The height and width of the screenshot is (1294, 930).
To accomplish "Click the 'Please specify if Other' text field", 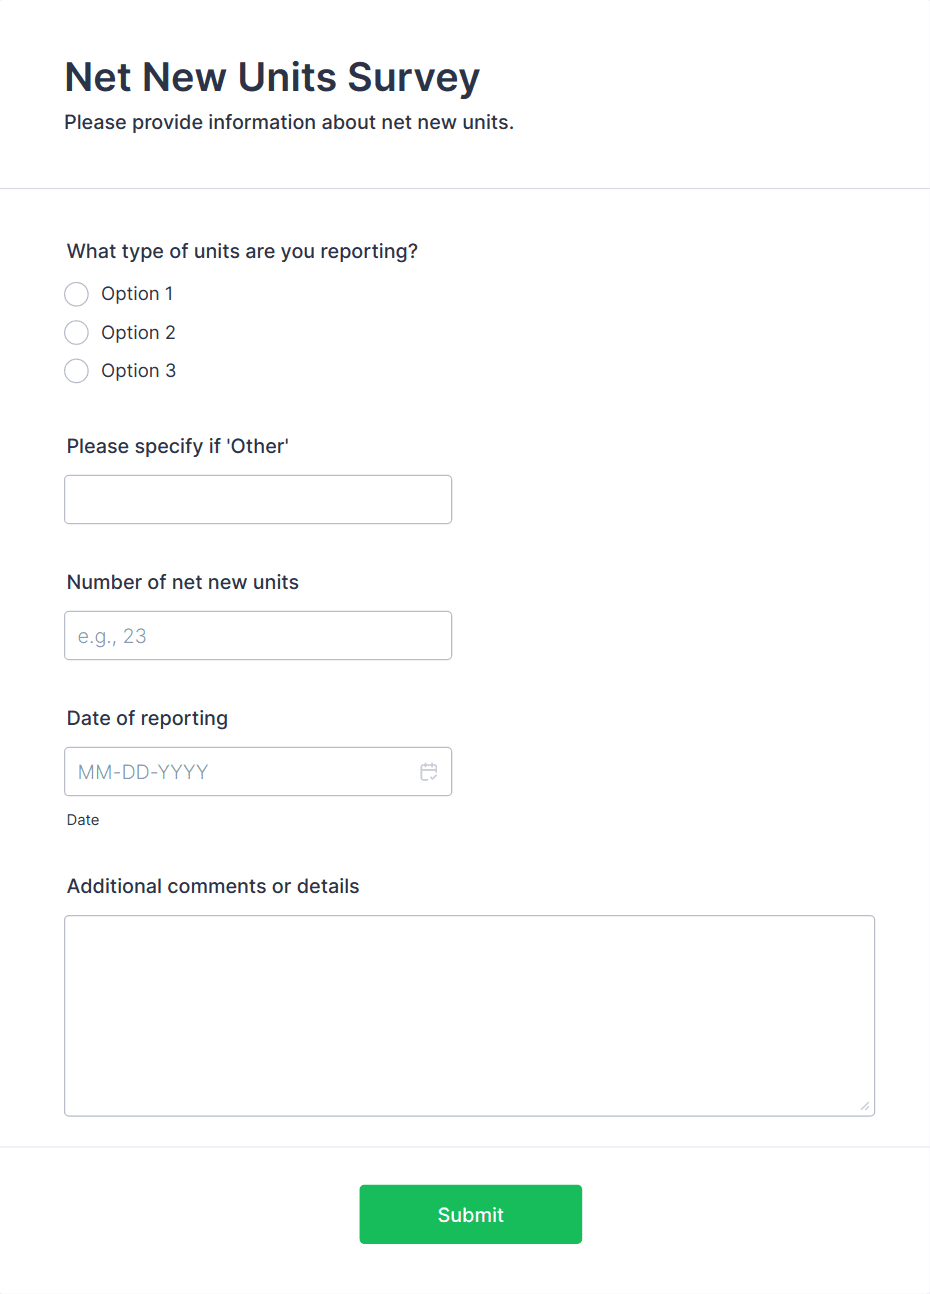I will [x=257, y=499].
